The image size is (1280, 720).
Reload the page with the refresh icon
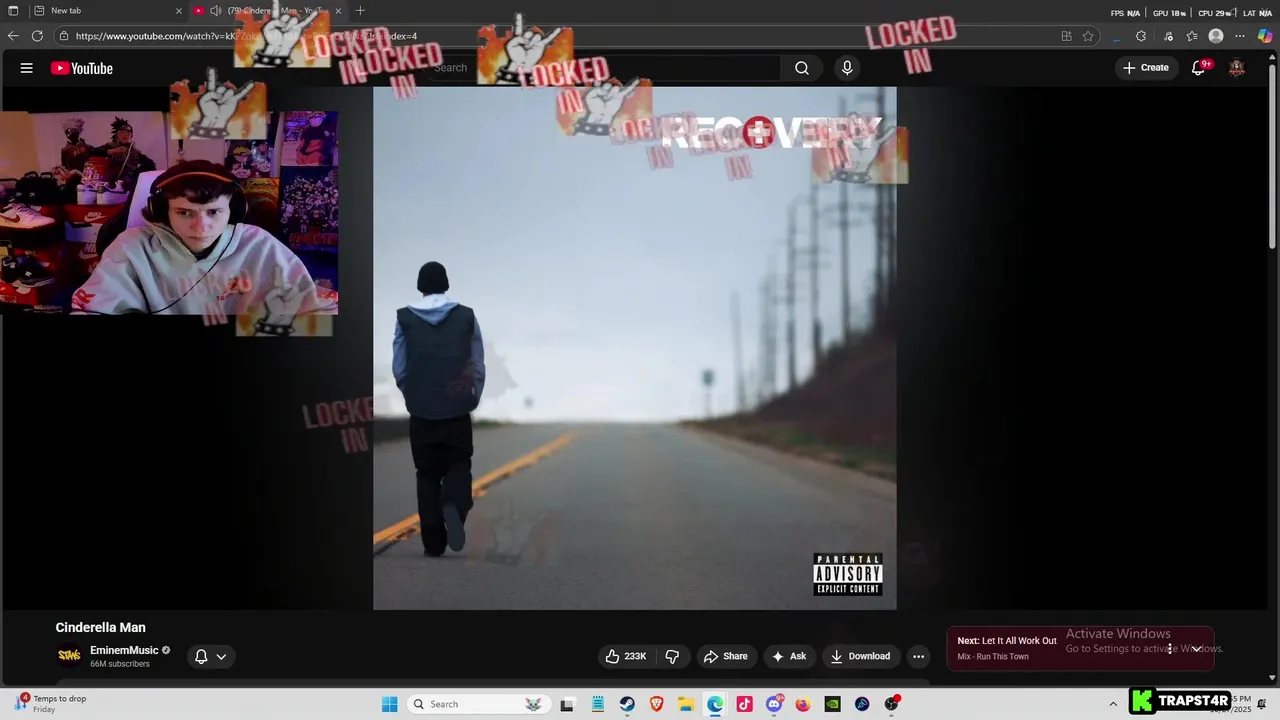(37, 36)
